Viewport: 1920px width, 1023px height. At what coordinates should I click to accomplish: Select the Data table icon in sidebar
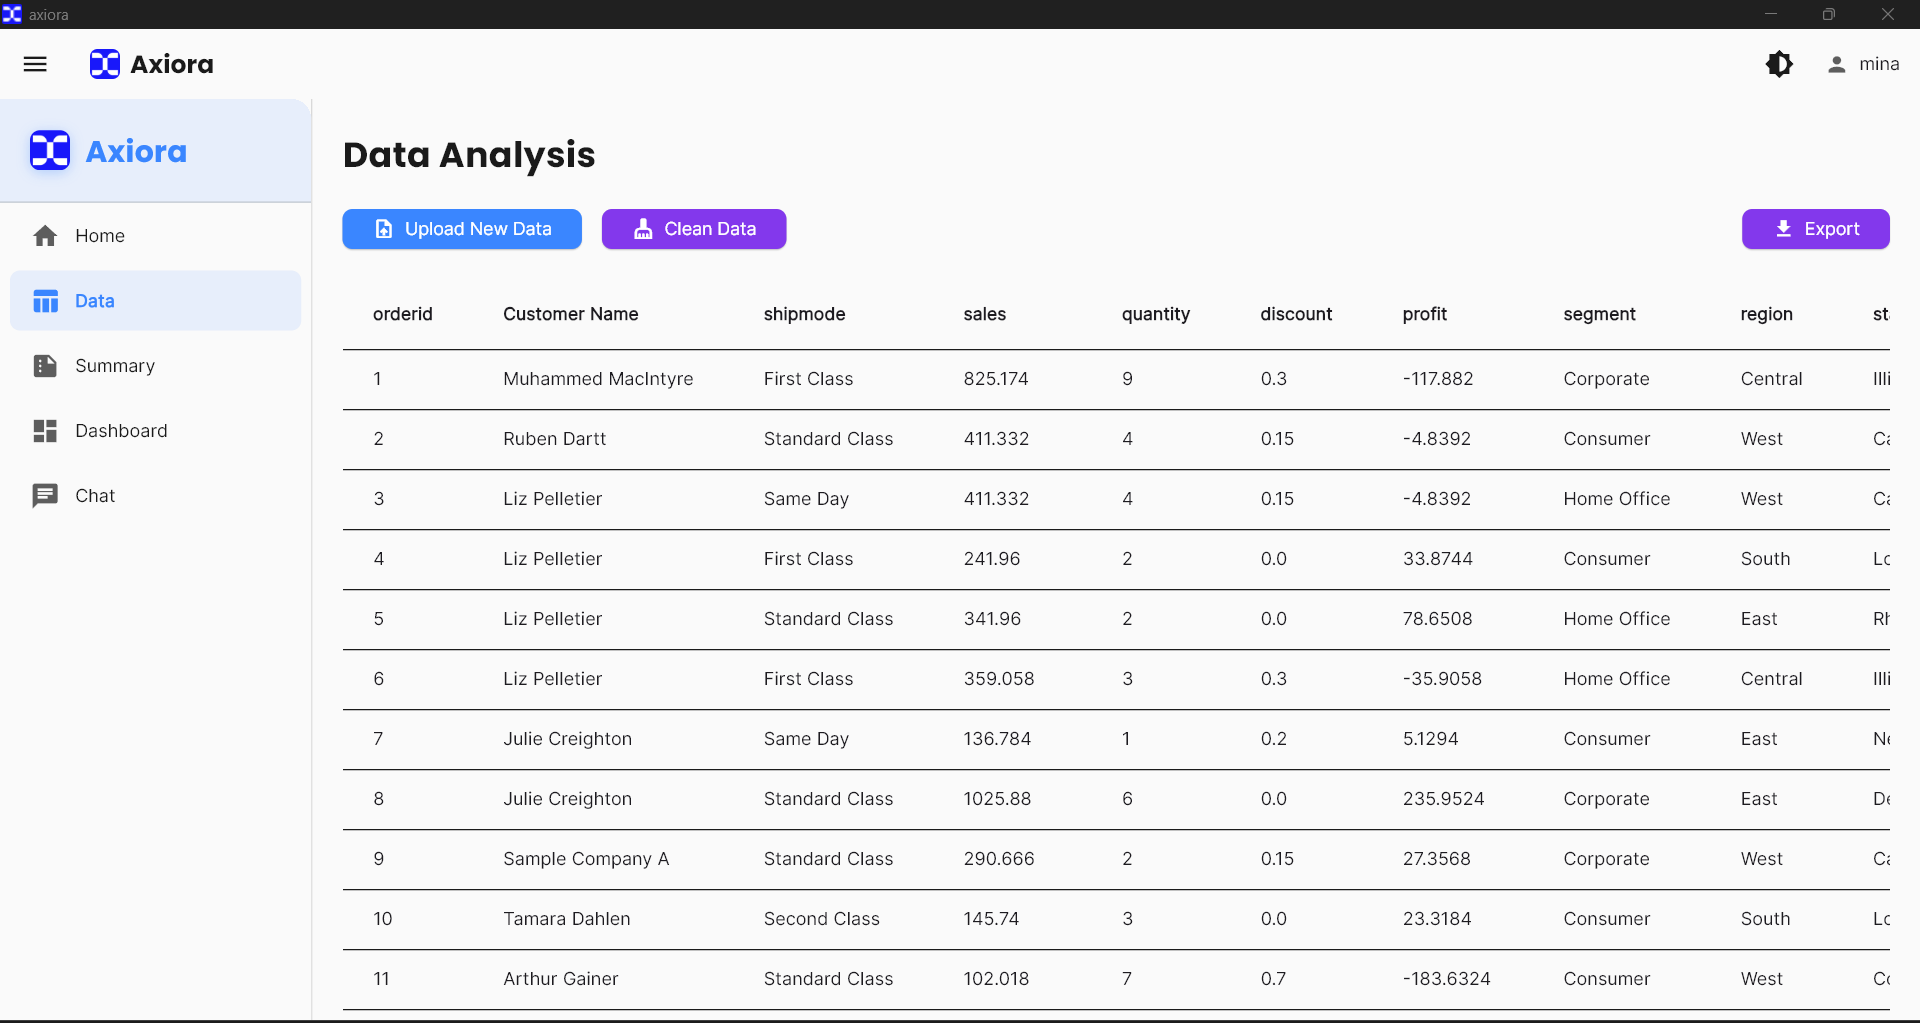[45, 301]
